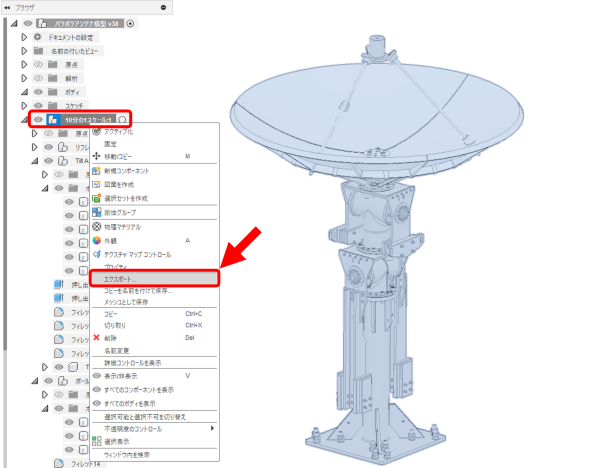Click the 剛性グループ icon

click(x=97, y=213)
